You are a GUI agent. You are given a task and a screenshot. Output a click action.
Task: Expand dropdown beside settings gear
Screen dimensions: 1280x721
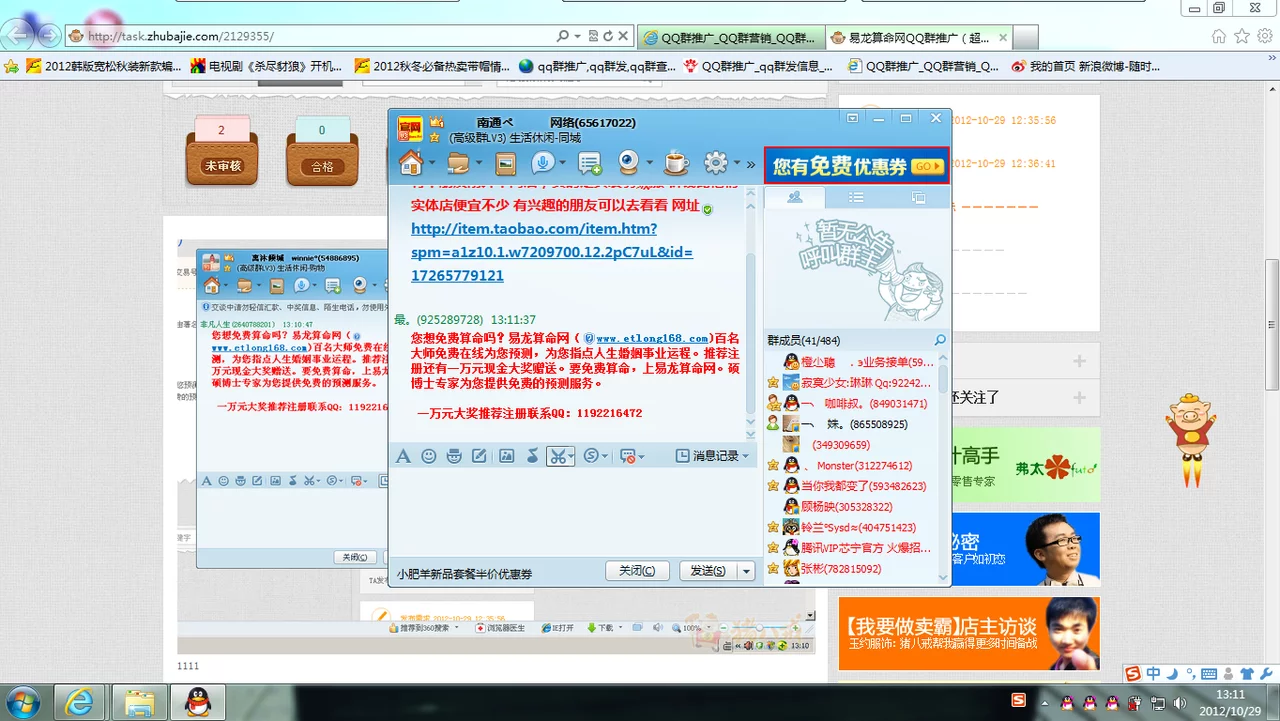[737, 163]
